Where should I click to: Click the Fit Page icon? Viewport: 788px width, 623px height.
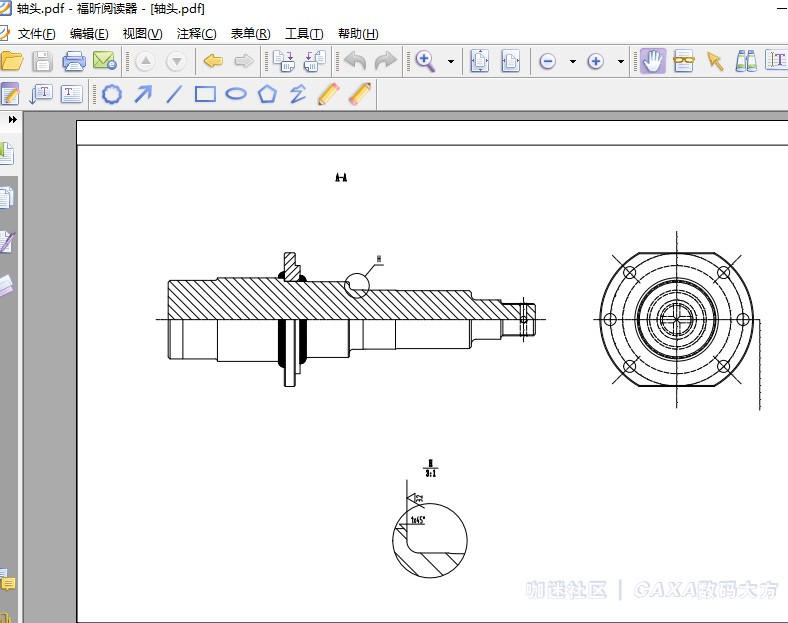coord(480,61)
